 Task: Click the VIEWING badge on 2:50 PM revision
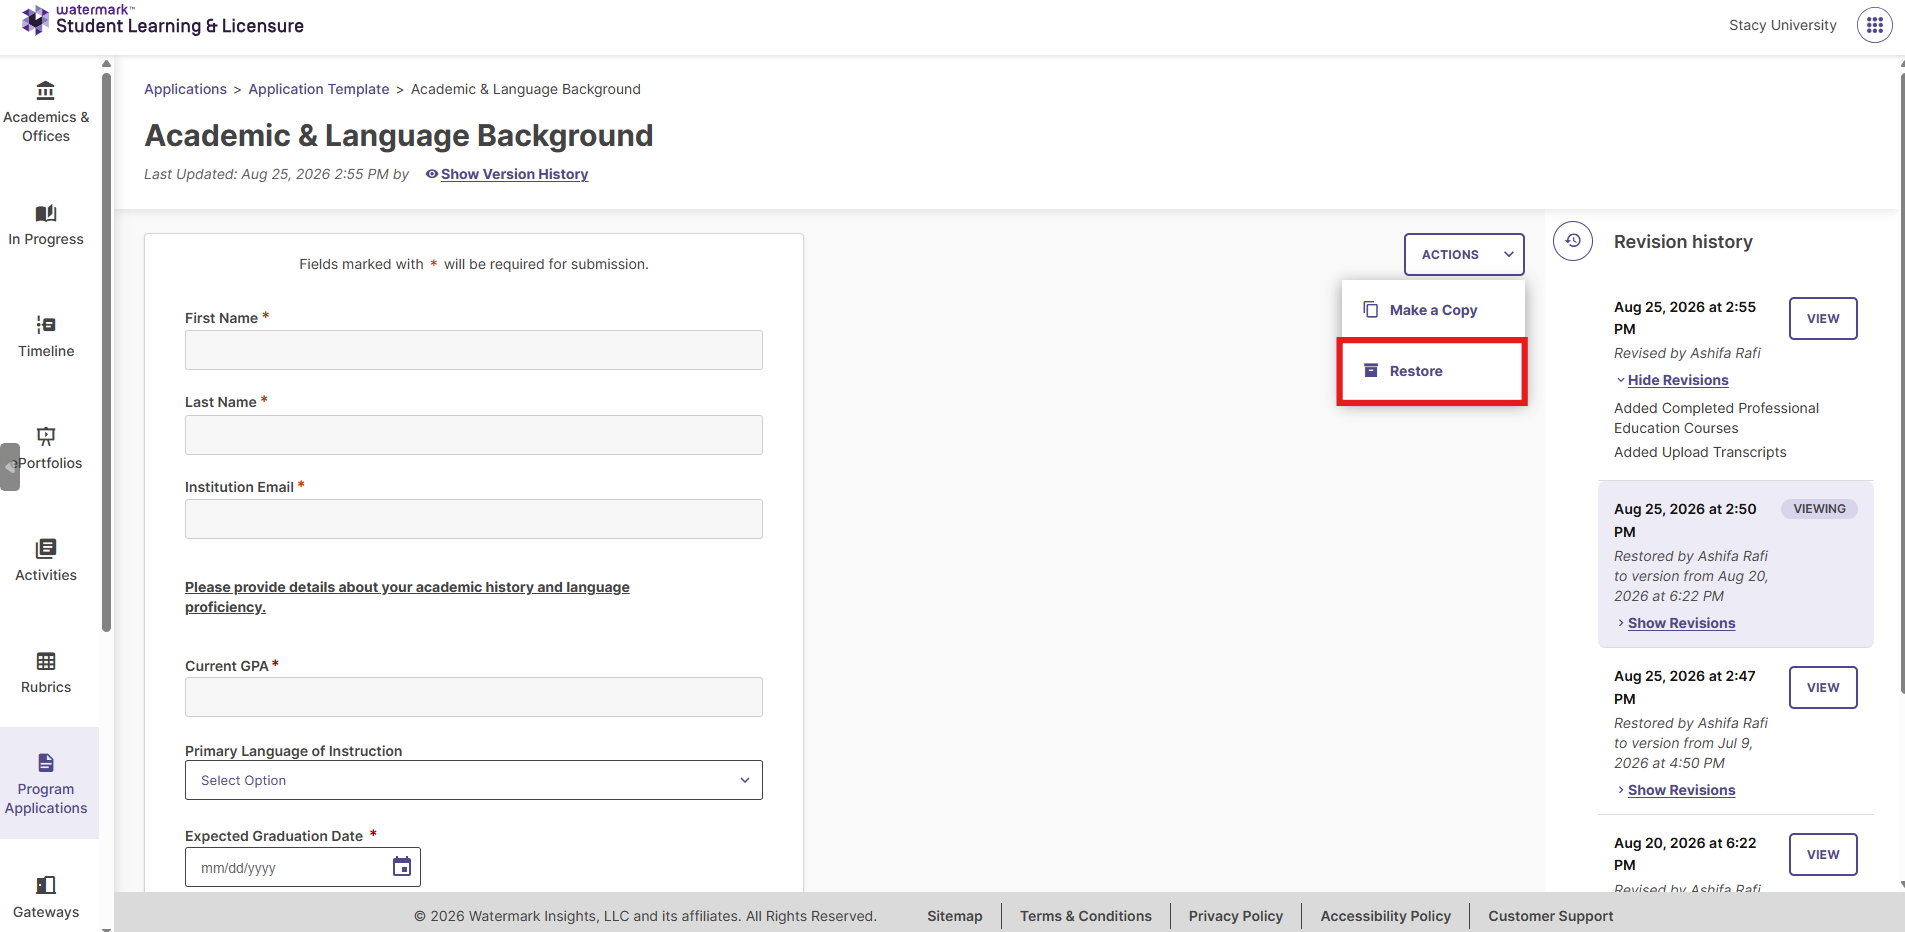tap(1819, 509)
